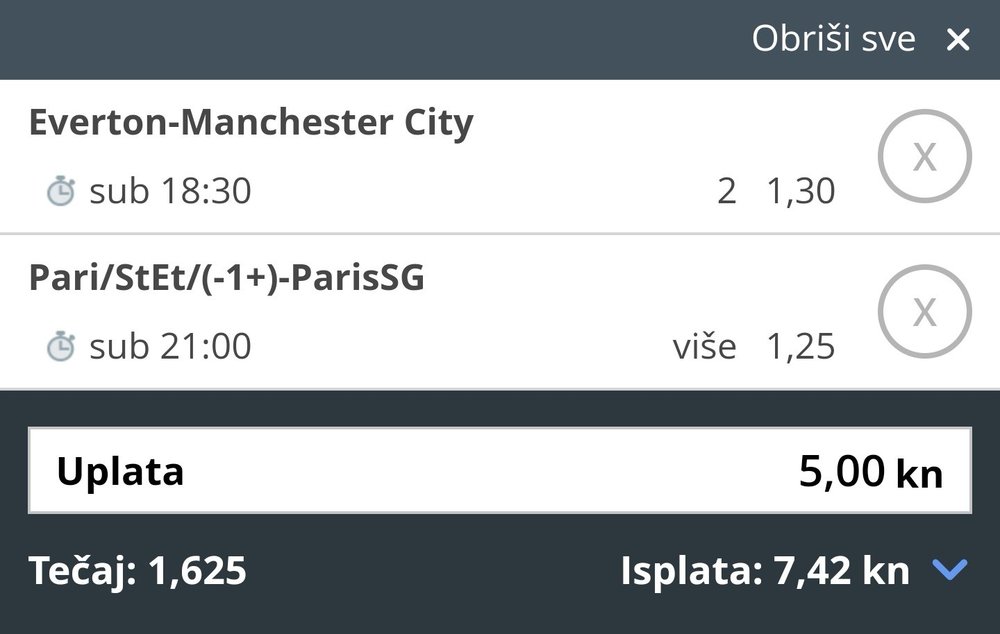The image size is (1000, 634).
Task: Click the Uplata label
Action: pos(120,472)
